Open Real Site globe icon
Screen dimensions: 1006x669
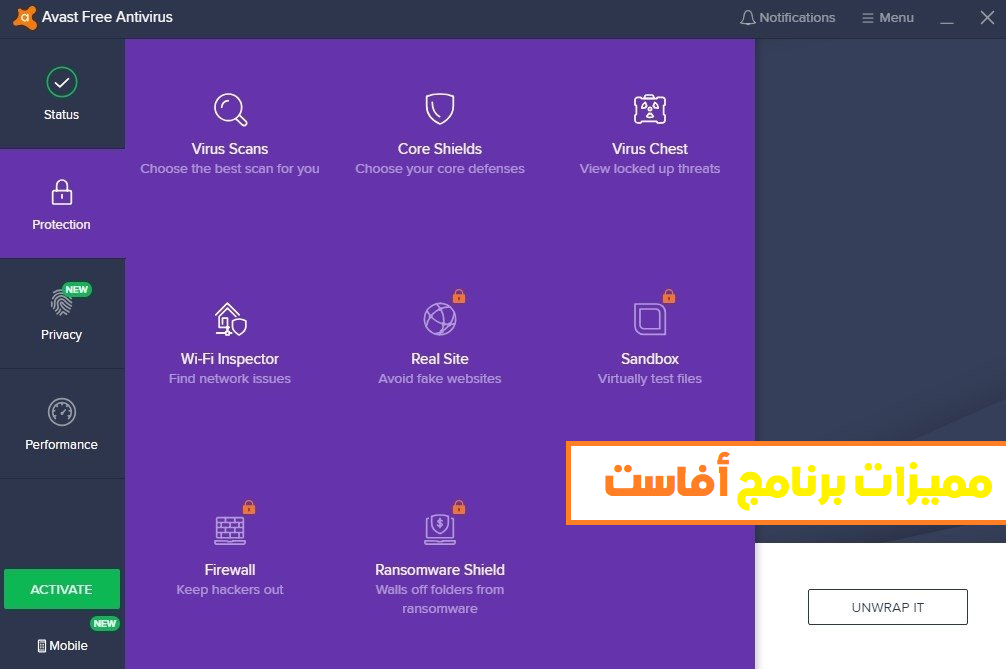click(x=439, y=319)
